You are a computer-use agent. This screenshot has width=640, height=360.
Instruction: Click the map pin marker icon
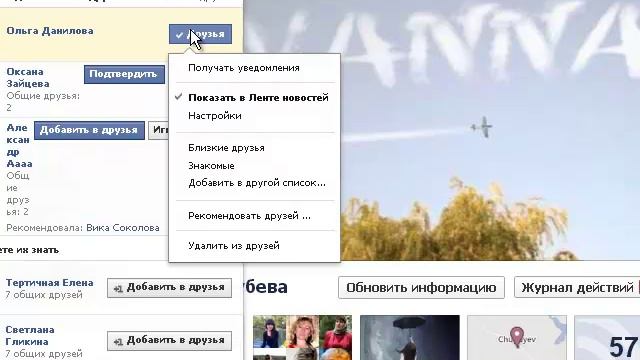point(517,336)
